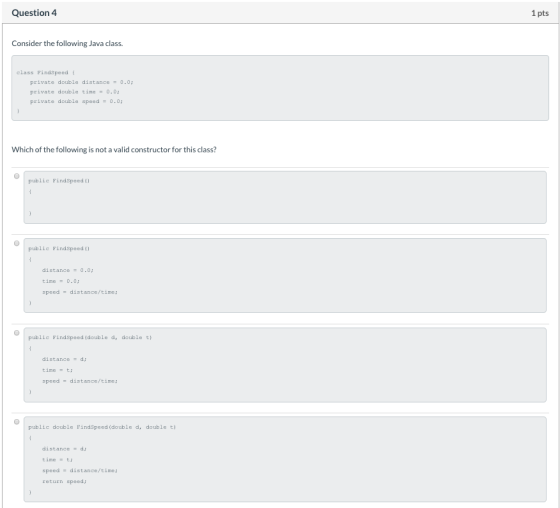Click 'time = t;' line in third answer
Screen dimensions: 560x508
point(57,370)
